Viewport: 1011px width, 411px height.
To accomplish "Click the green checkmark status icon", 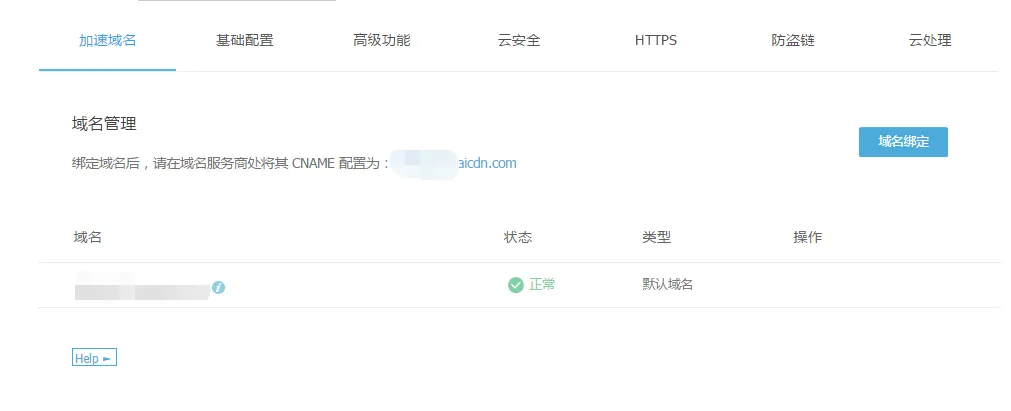I will pos(515,285).
